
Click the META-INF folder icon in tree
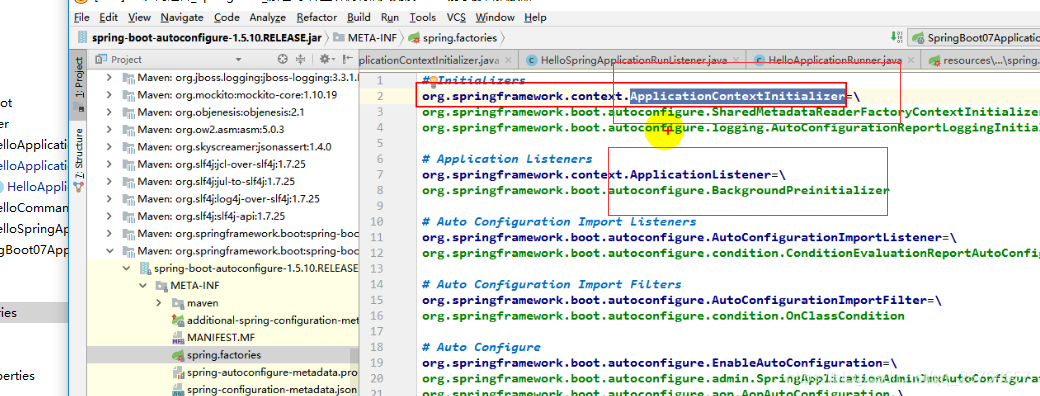[x=161, y=285]
